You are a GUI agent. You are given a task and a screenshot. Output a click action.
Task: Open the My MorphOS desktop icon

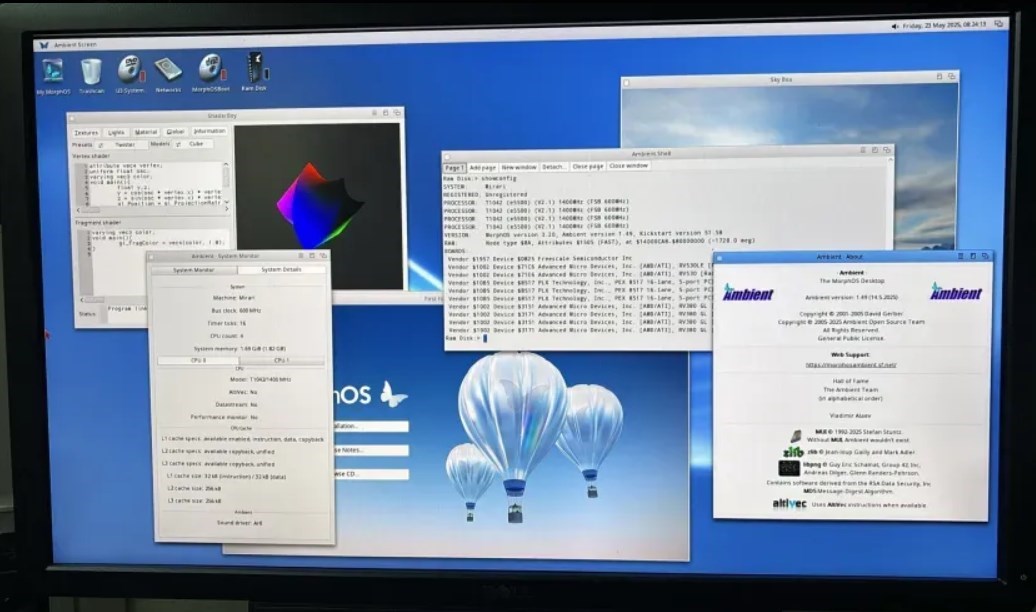coord(52,70)
